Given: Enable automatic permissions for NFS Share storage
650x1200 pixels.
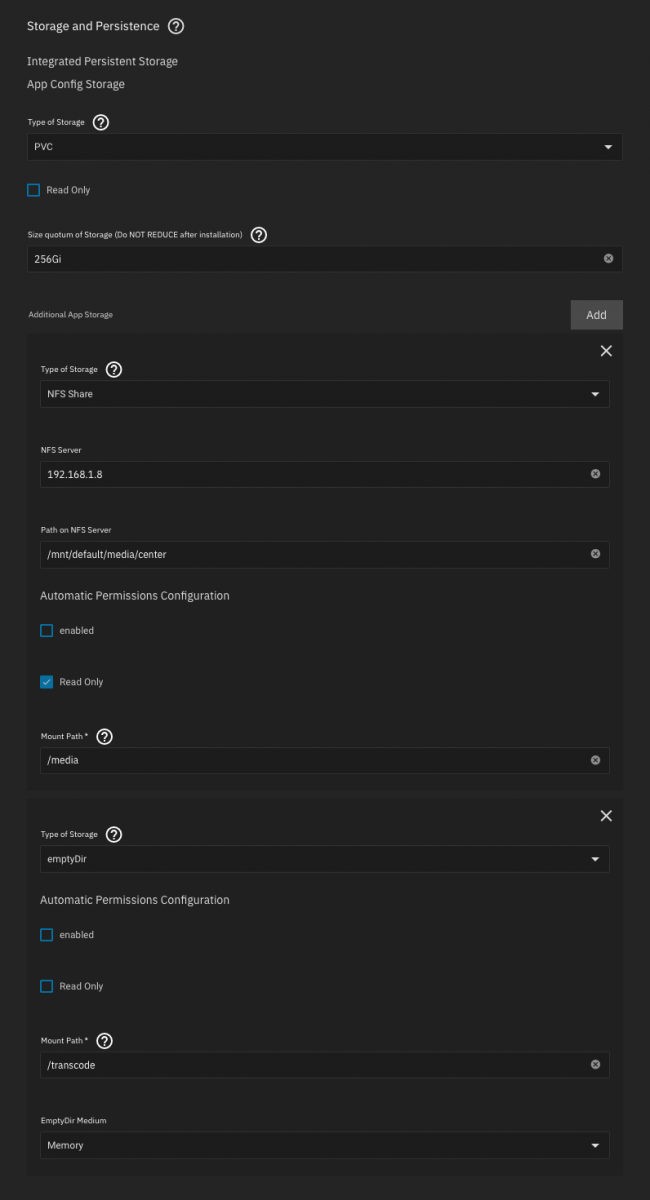Looking at the screenshot, I should coord(47,631).
